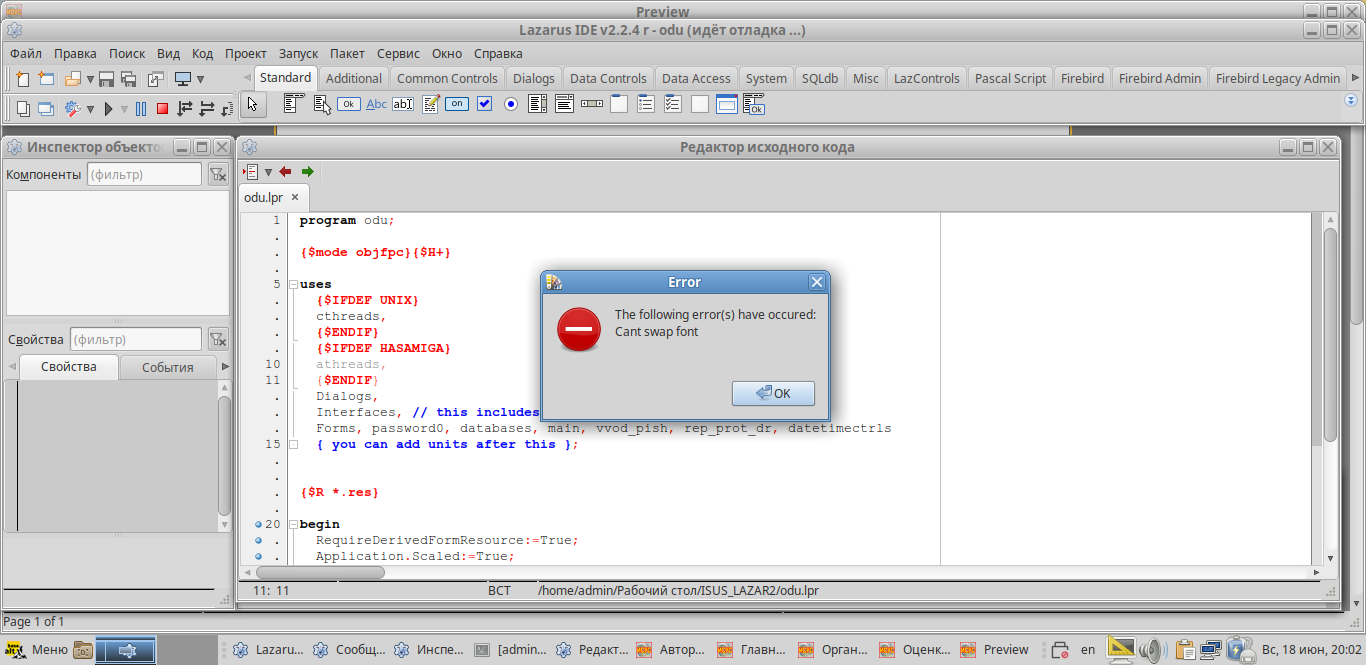Switch to the События tab

pos(167,367)
